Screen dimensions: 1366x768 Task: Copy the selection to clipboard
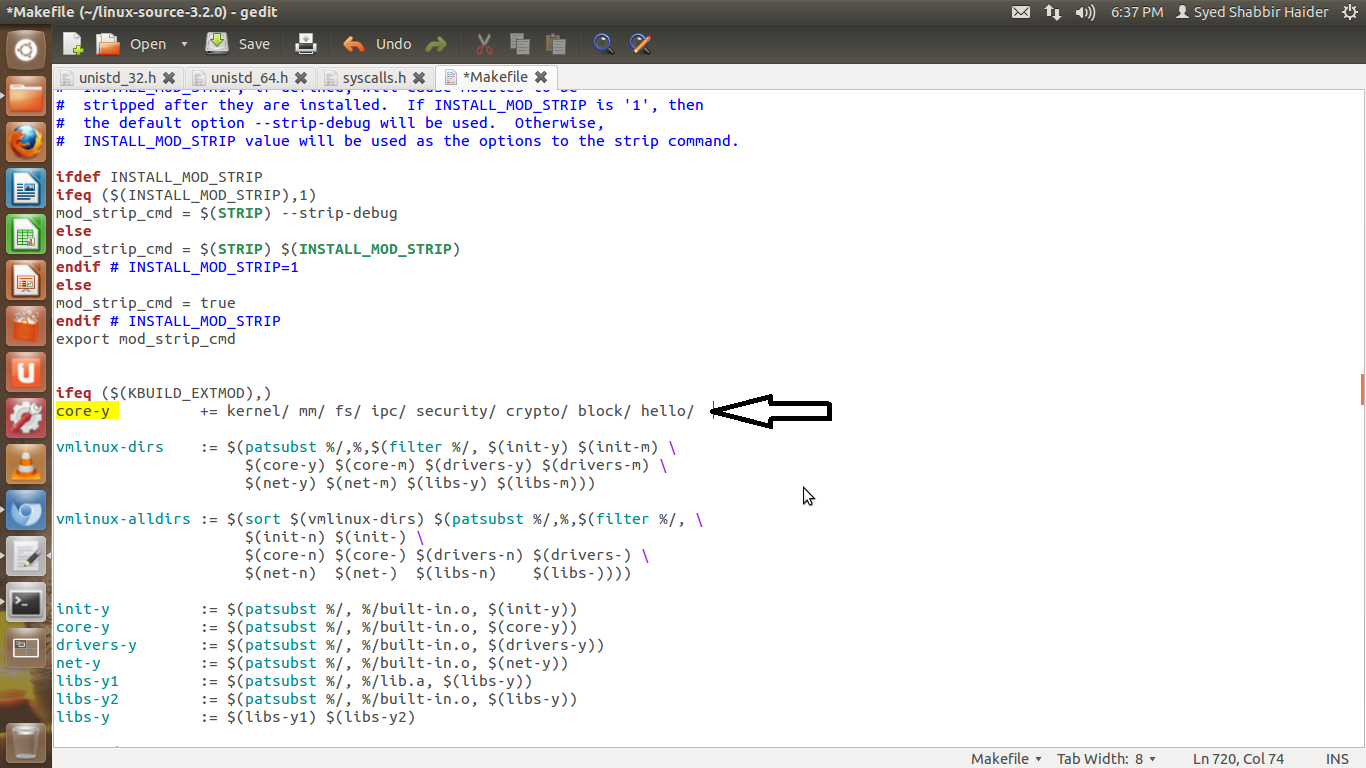click(x=519, y=44)
